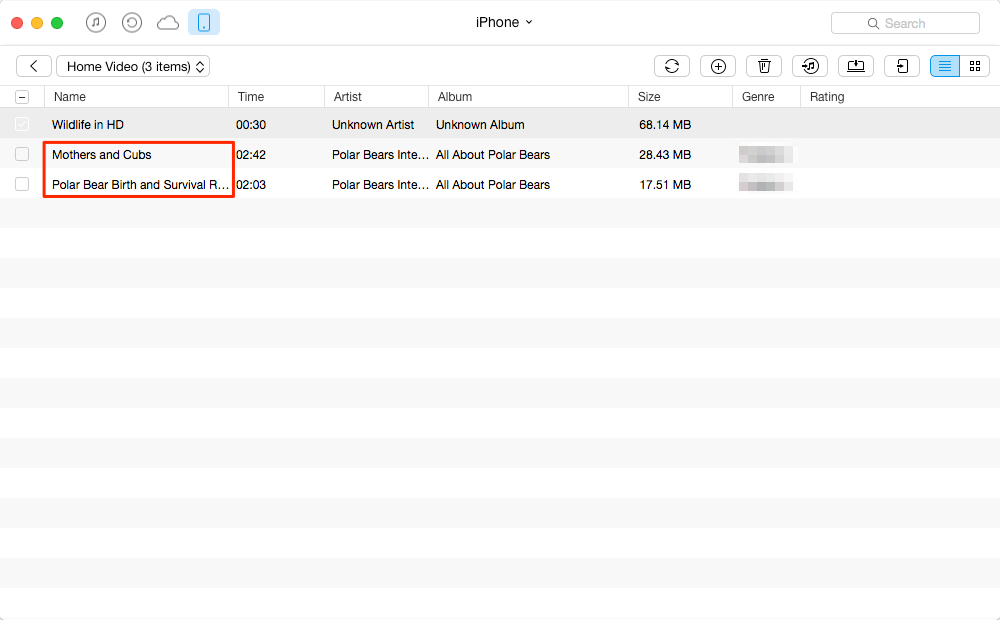Select the Mothers and Cubs name

pyautogui.click(x=101, y=155)
